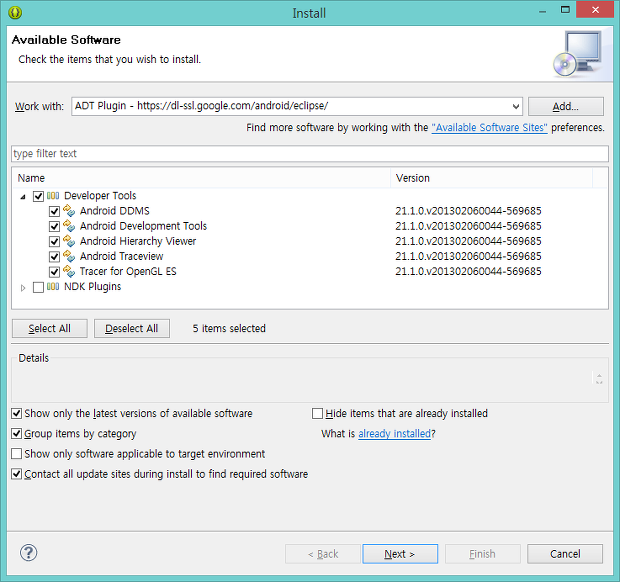Click the Version column header
620x582 pixels.
[491, 178]
